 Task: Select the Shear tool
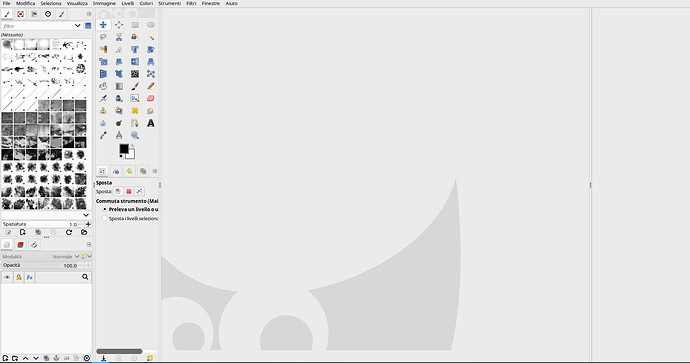click(119, 62)
